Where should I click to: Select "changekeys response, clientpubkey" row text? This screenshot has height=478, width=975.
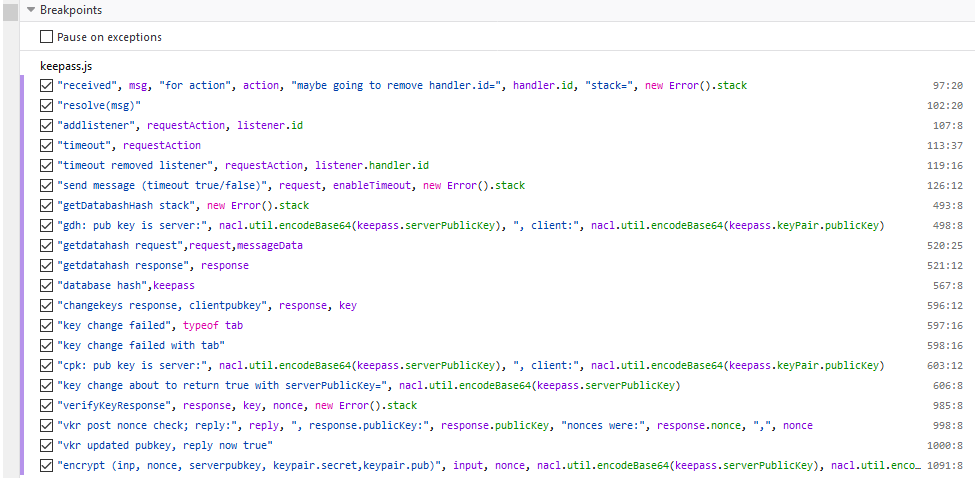click(207, 305)
